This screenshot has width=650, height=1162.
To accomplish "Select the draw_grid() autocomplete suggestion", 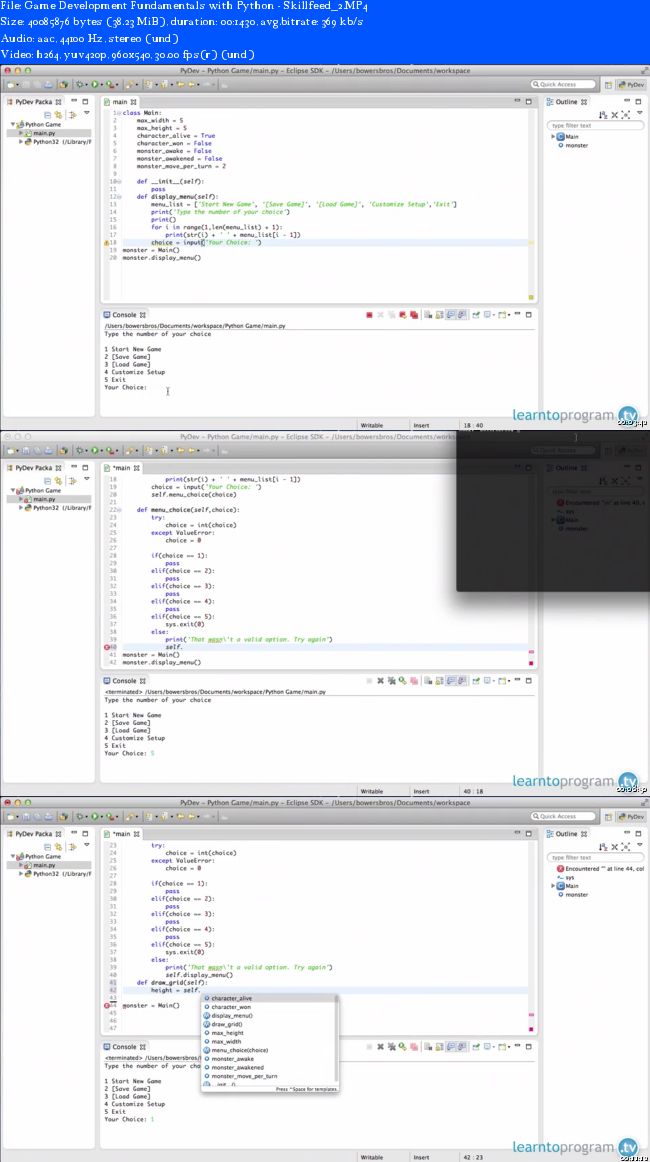I will click(x=227, y=1024).
